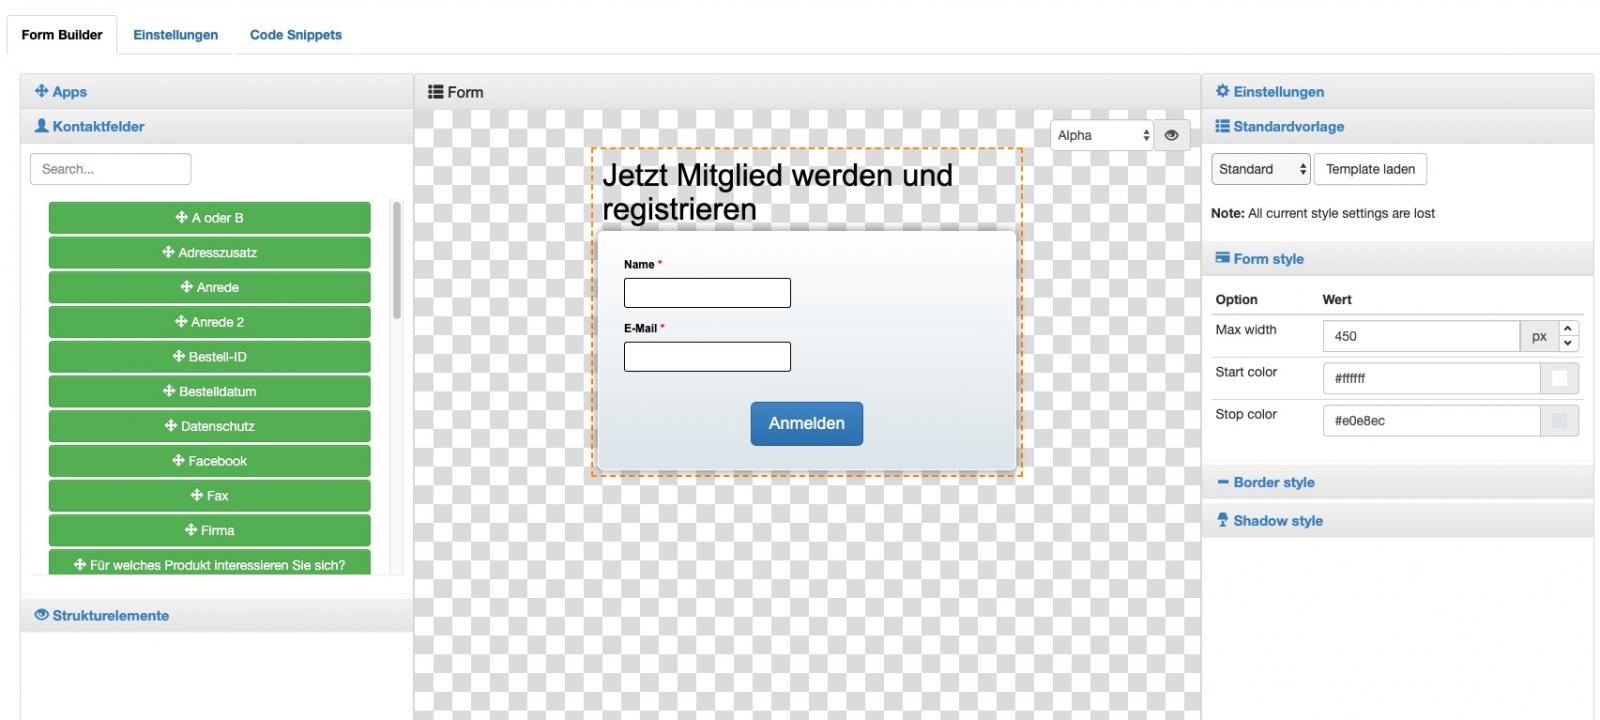
Task: Click the Apps move icon
Action: pos(41,91)
